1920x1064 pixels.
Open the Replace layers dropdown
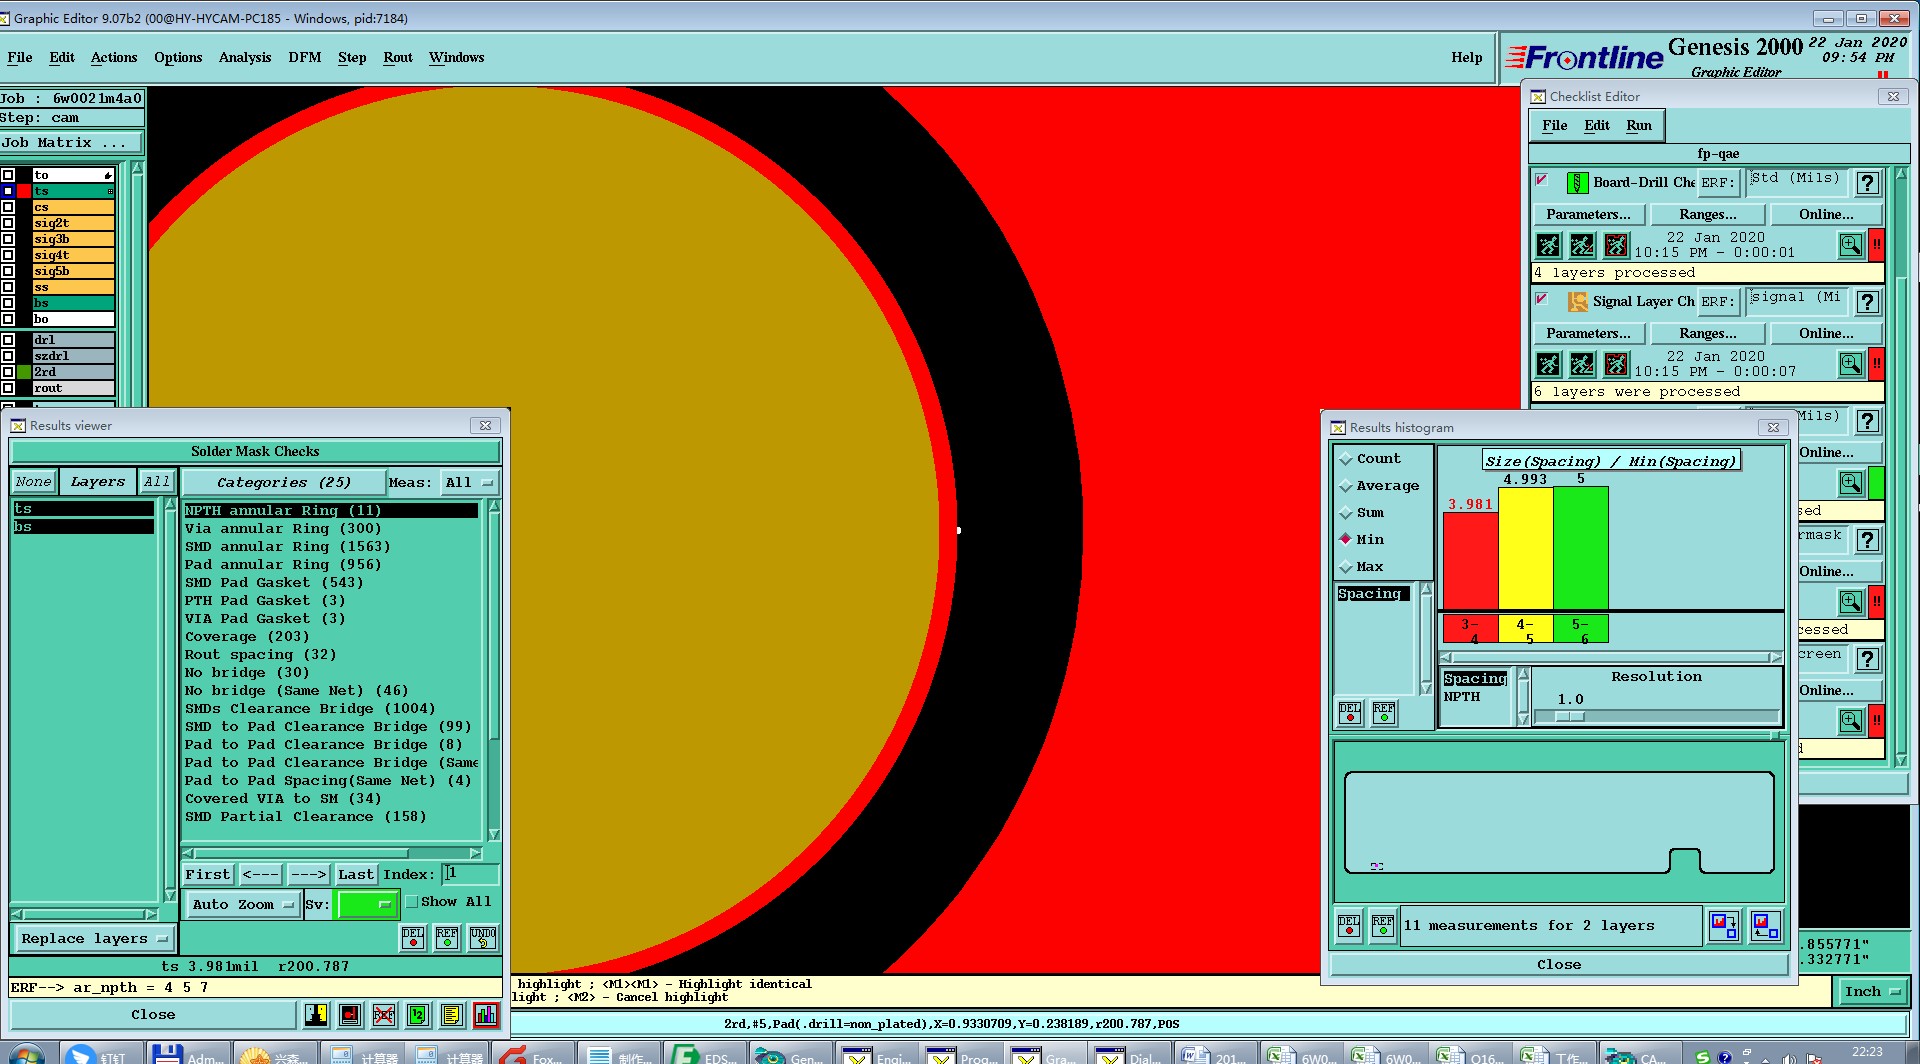[94, 939]
